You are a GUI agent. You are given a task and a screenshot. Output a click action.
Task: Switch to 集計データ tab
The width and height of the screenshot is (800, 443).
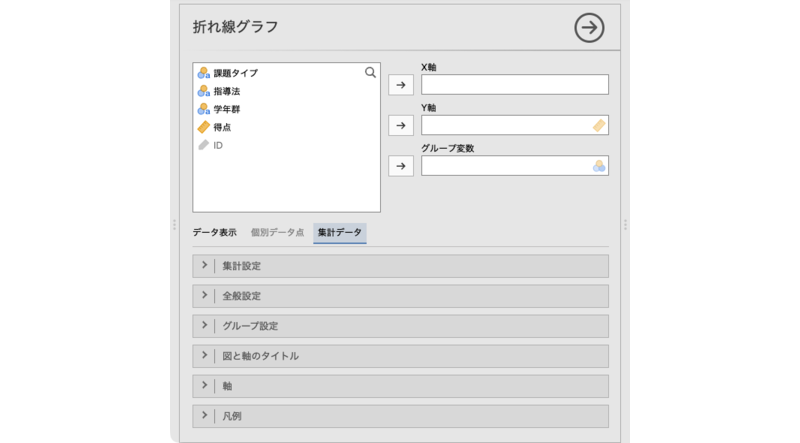click(340, 233)
